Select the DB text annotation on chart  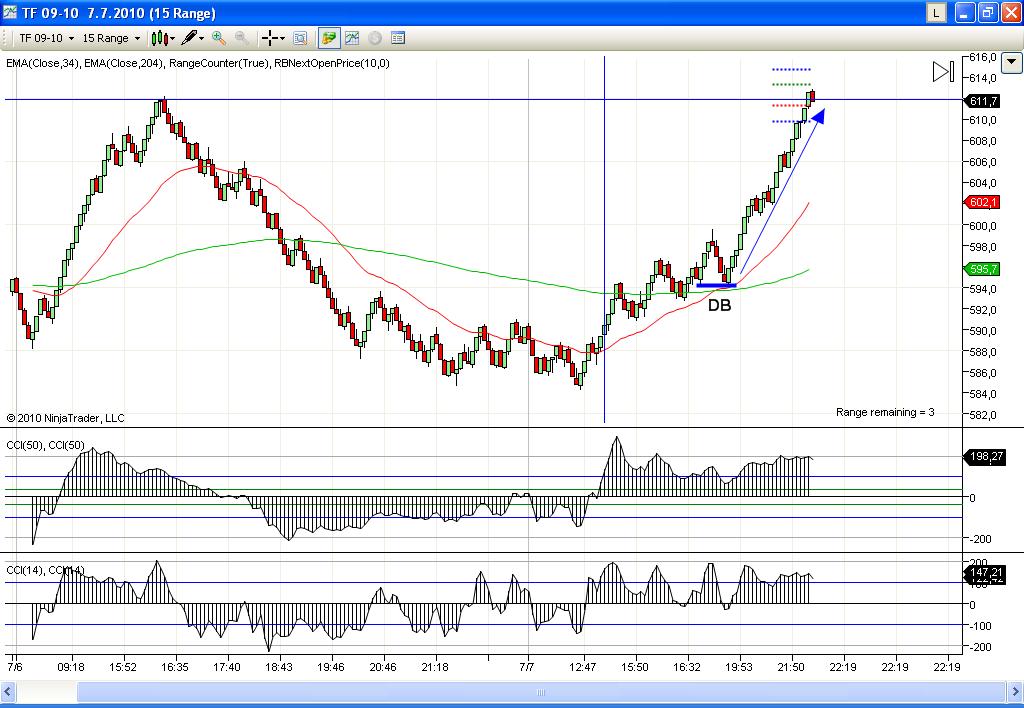click(x=719, y=306)
